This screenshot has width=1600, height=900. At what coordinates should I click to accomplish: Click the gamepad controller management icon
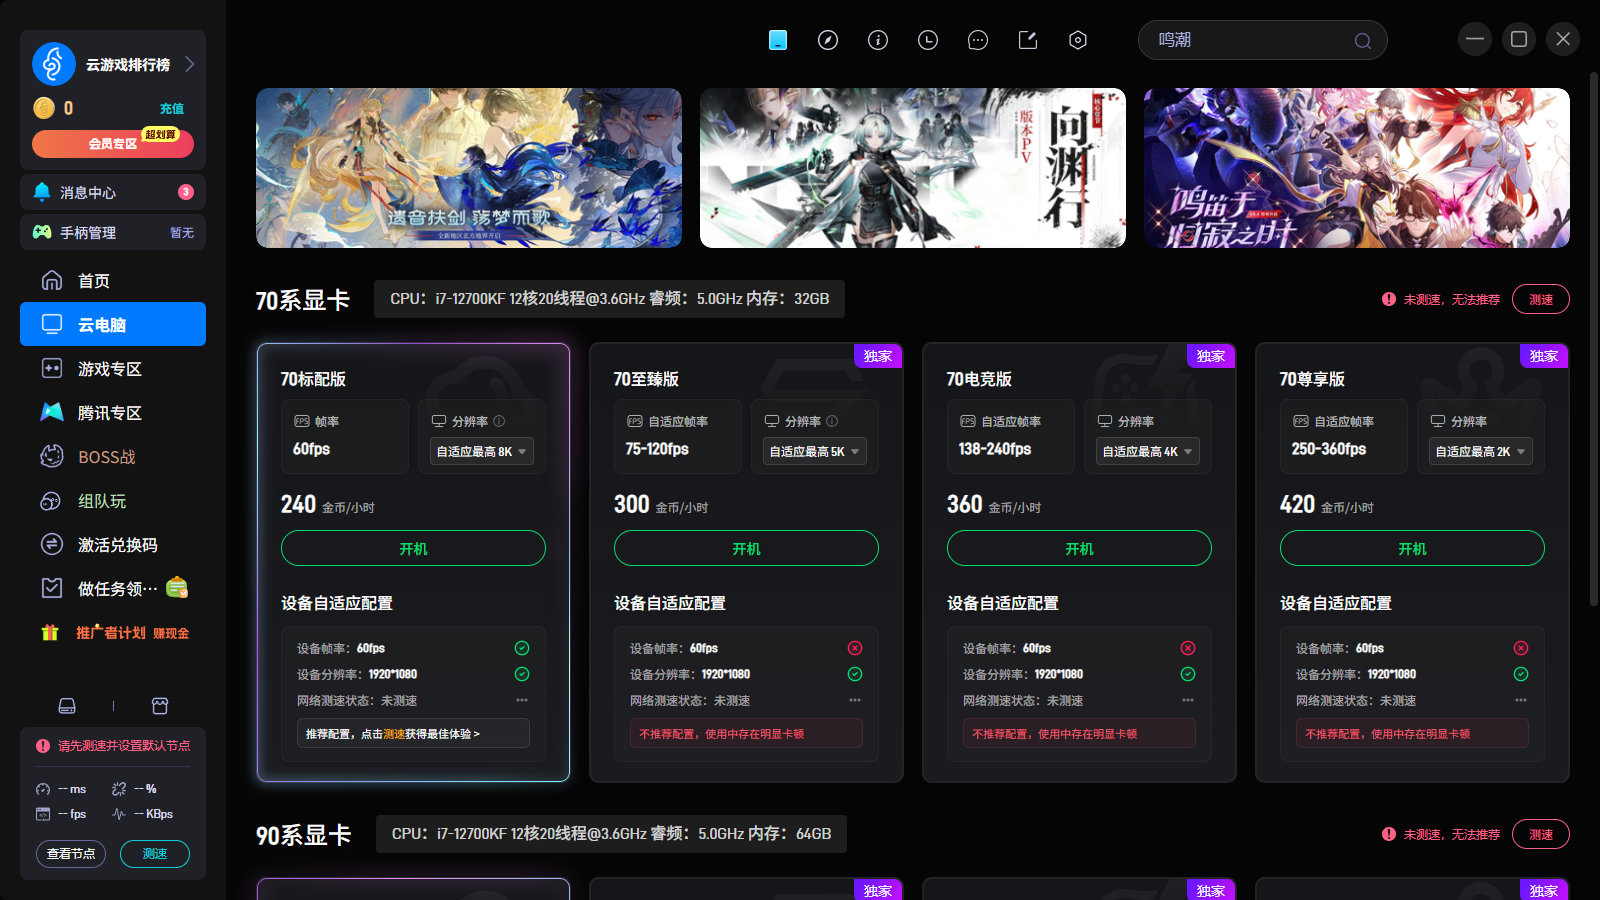(42, 232)
